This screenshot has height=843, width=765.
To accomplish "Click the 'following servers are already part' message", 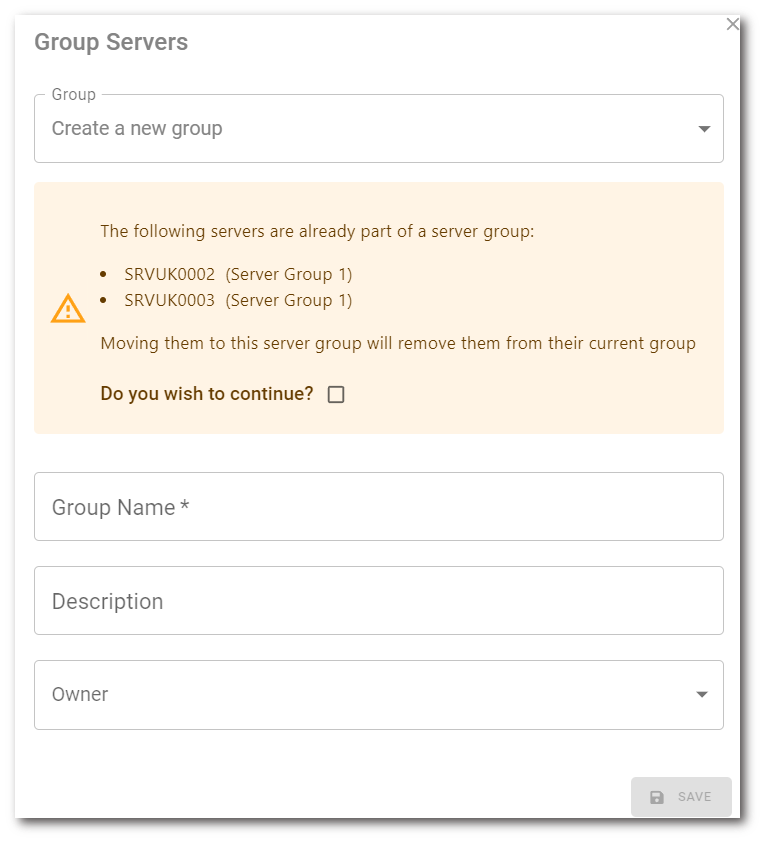I will pos(317,232).
